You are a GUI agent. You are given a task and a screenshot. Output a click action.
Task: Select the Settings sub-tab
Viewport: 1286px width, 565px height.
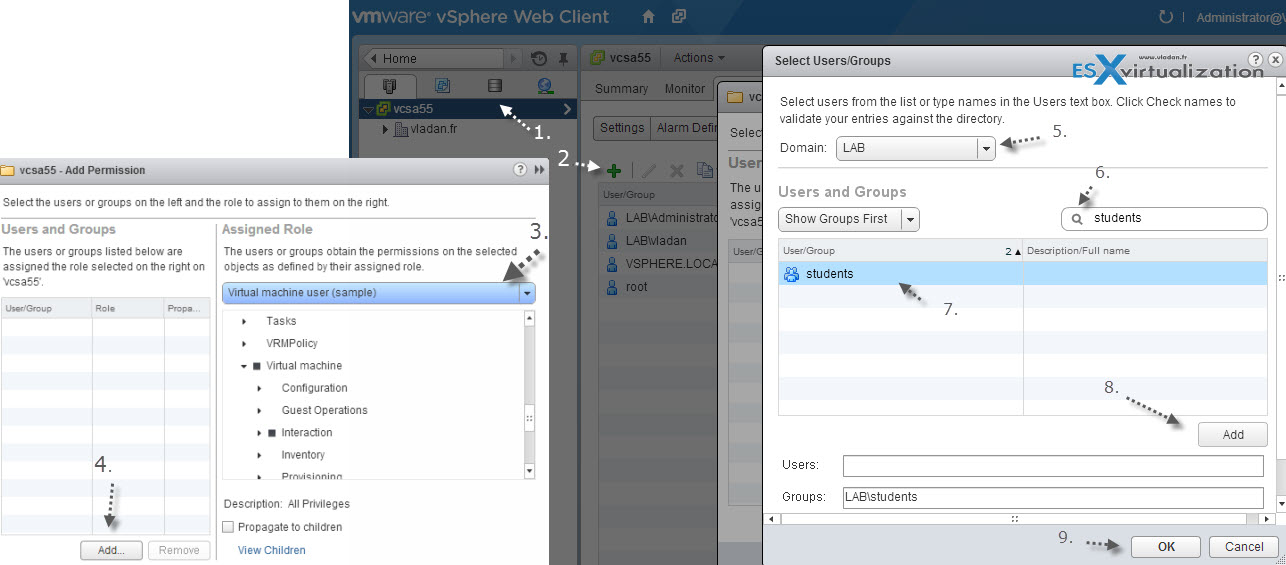click(x=622, y=128)
